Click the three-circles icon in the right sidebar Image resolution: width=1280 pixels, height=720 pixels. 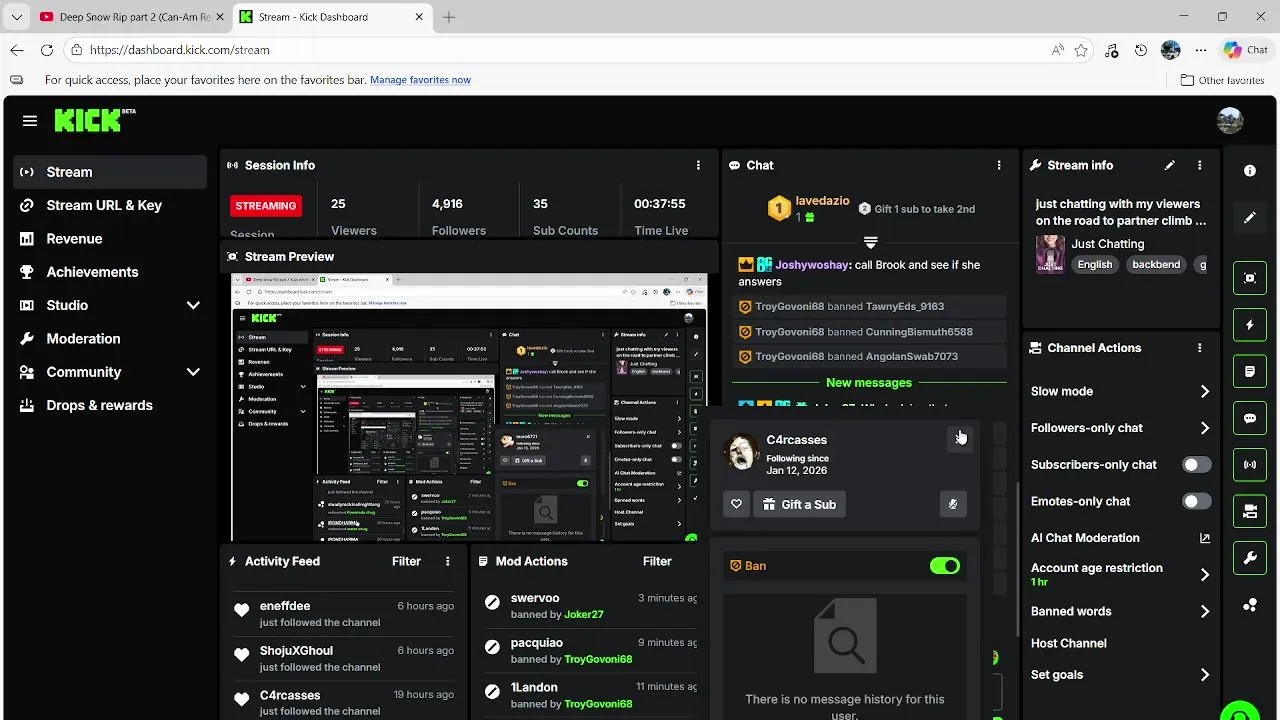click(1250, 605)
